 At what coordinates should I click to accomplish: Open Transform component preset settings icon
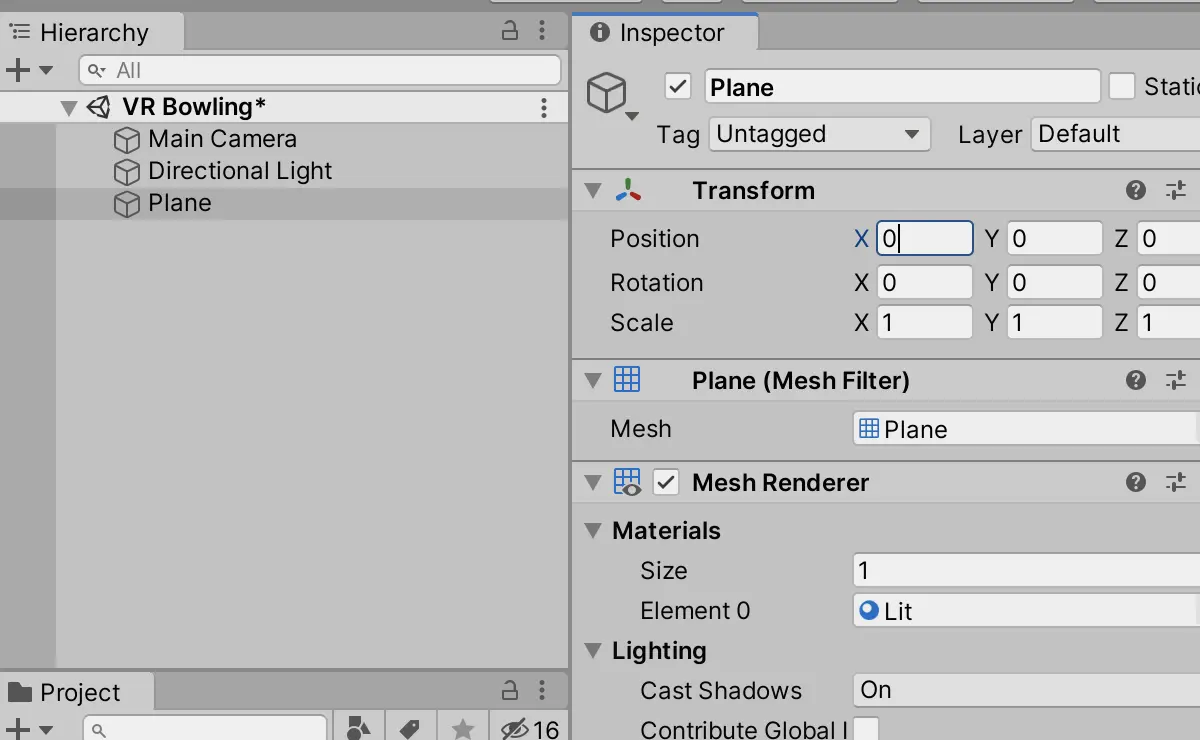1176,190
